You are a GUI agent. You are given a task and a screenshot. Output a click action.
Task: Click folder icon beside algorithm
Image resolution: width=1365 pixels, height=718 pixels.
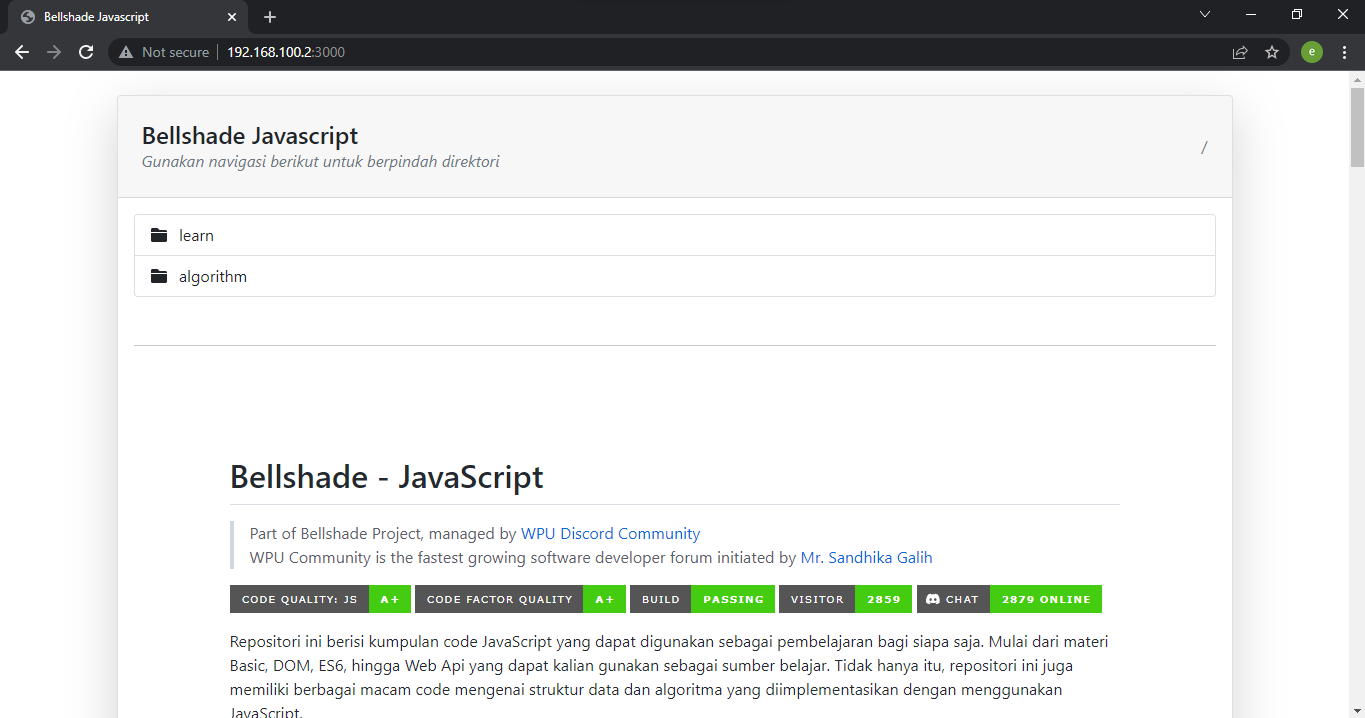[159, 276]
